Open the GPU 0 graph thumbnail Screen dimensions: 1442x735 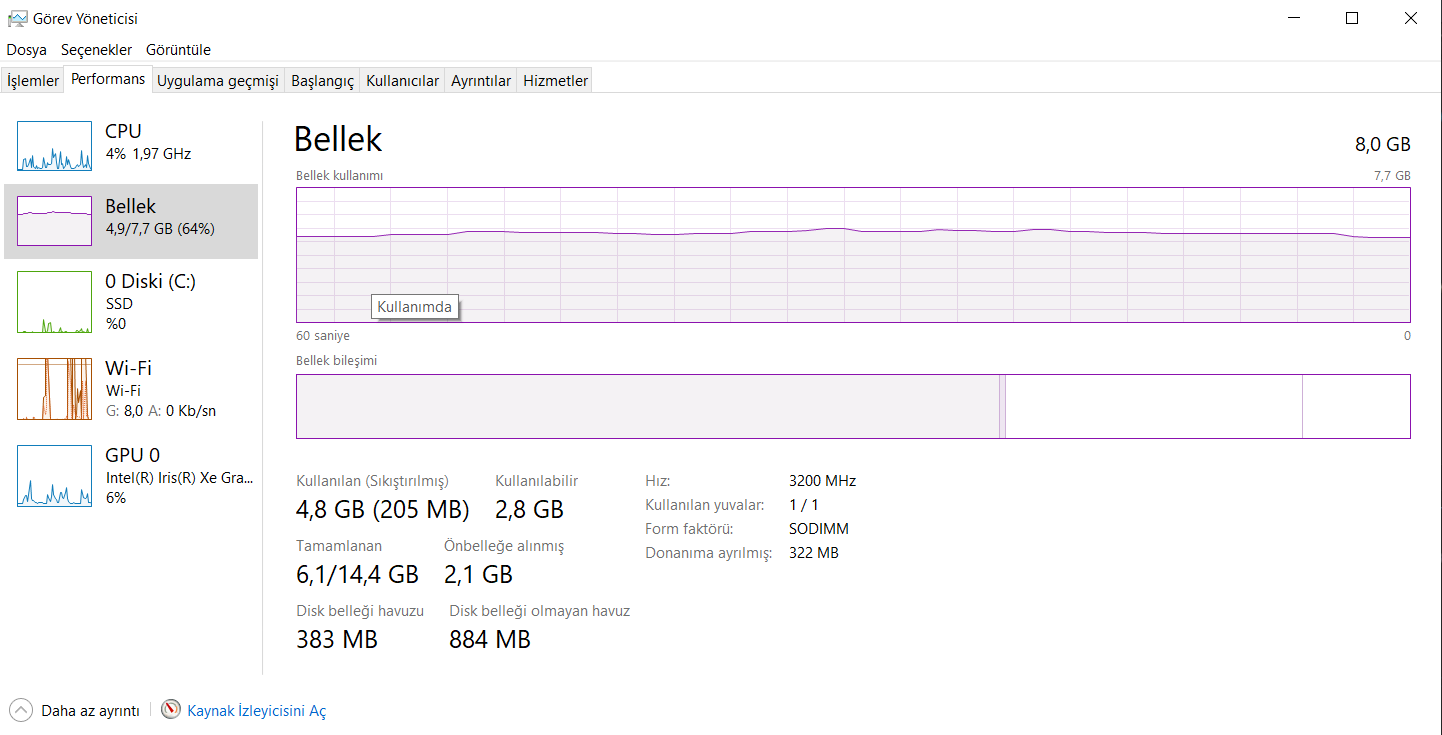[x=54, y=476]
